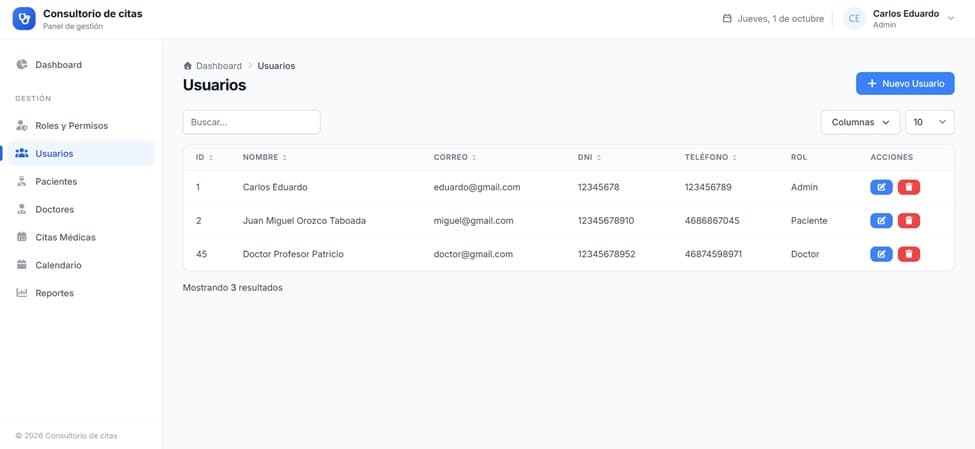
Task: Open the Carlos Eduardo account chevron
Action: click(x=950, y=19)
